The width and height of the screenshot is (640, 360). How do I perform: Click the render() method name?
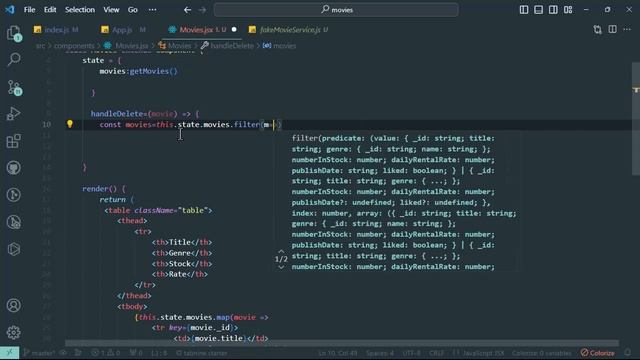(x=100, y=189)
